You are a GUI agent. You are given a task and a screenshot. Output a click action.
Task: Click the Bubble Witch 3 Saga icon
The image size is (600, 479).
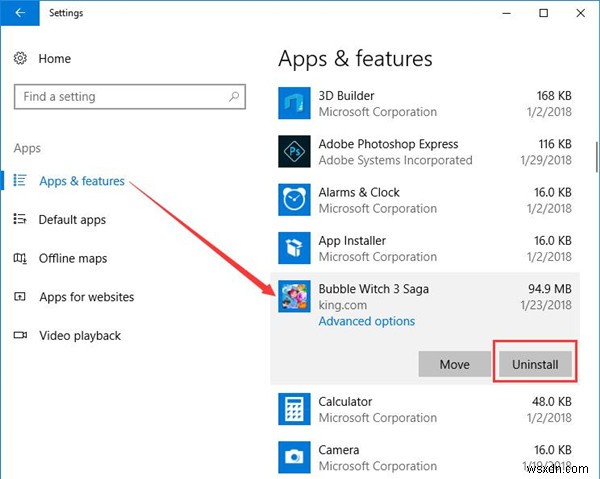tap(294, 297)
